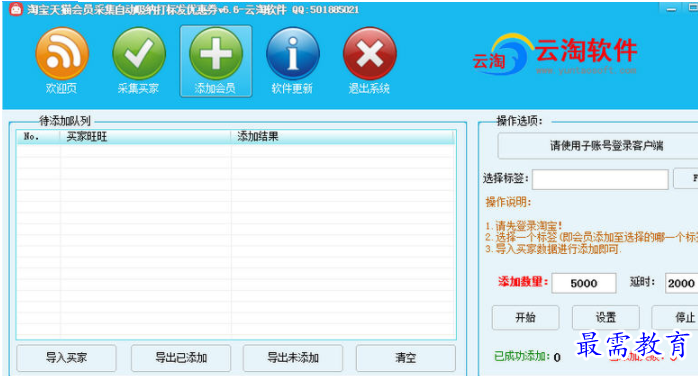This screenshot has width=698, height=376.
Task: Click the 云淘软件 logo
Action: pyautogui.click(x=555, y=55)
